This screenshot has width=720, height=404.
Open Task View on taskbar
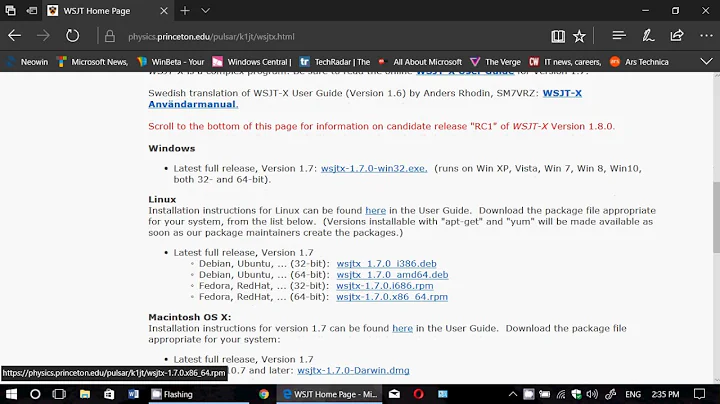click(59, 394)
